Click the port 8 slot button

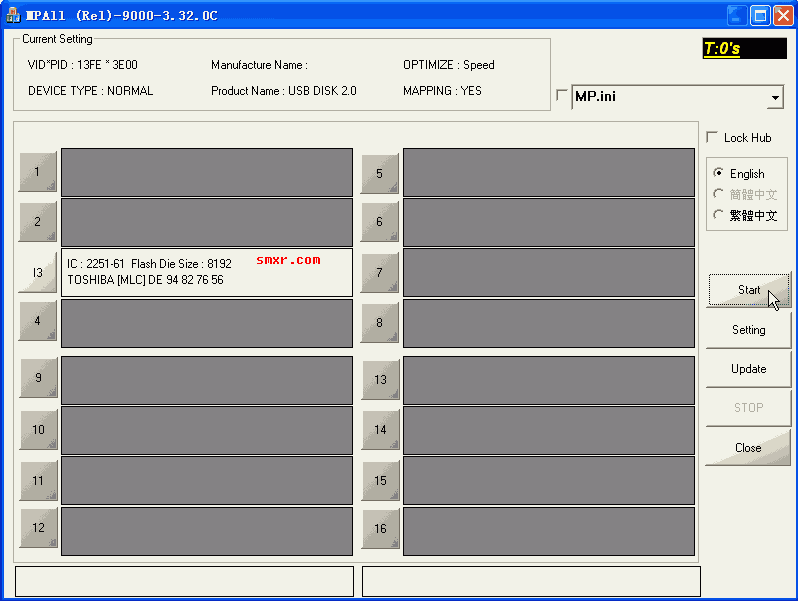pos(380,323)
